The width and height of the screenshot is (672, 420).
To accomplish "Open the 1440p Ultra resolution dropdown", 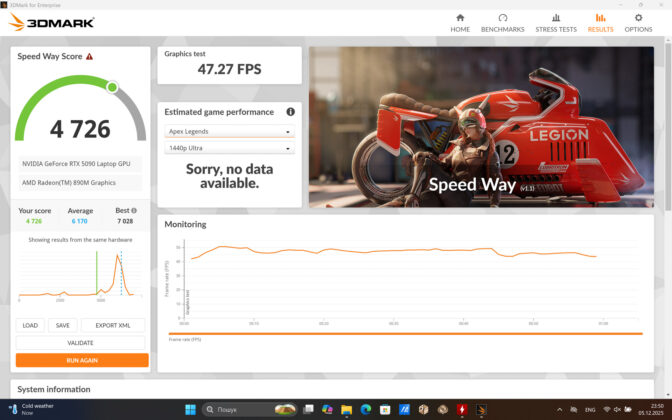I will (229, 148).
